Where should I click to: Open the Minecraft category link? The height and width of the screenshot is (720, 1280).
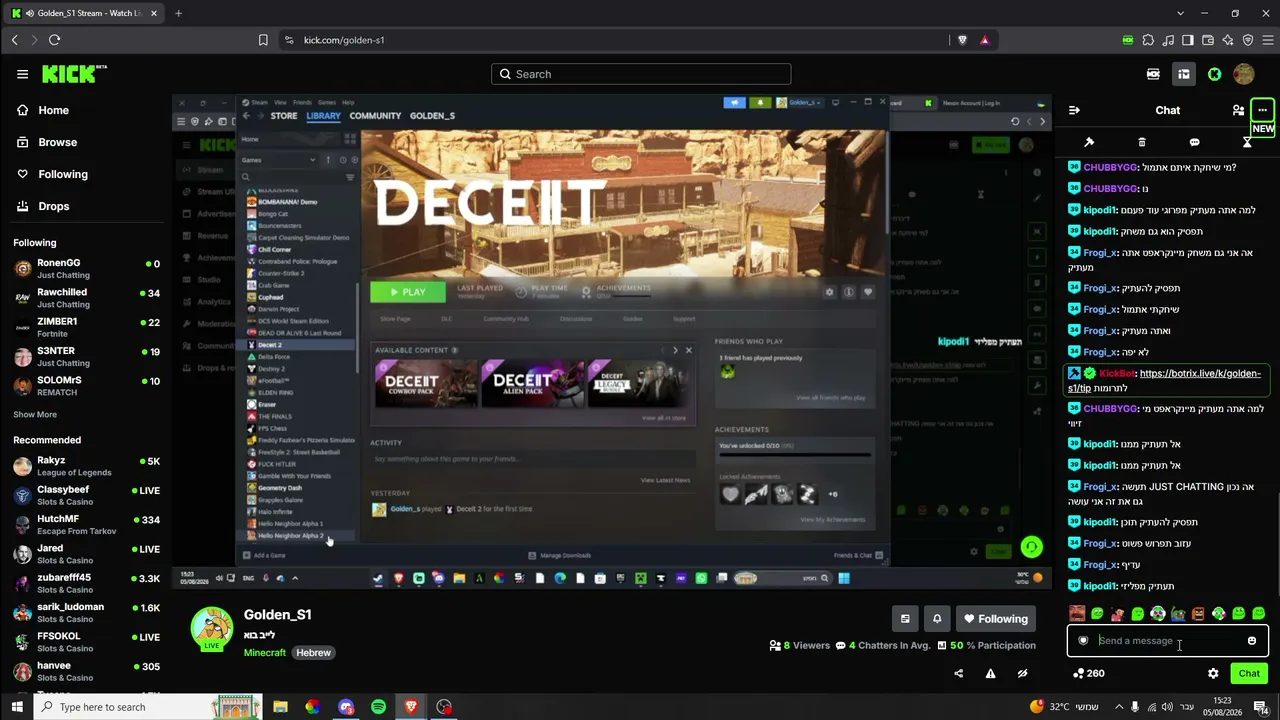point(265,653)
